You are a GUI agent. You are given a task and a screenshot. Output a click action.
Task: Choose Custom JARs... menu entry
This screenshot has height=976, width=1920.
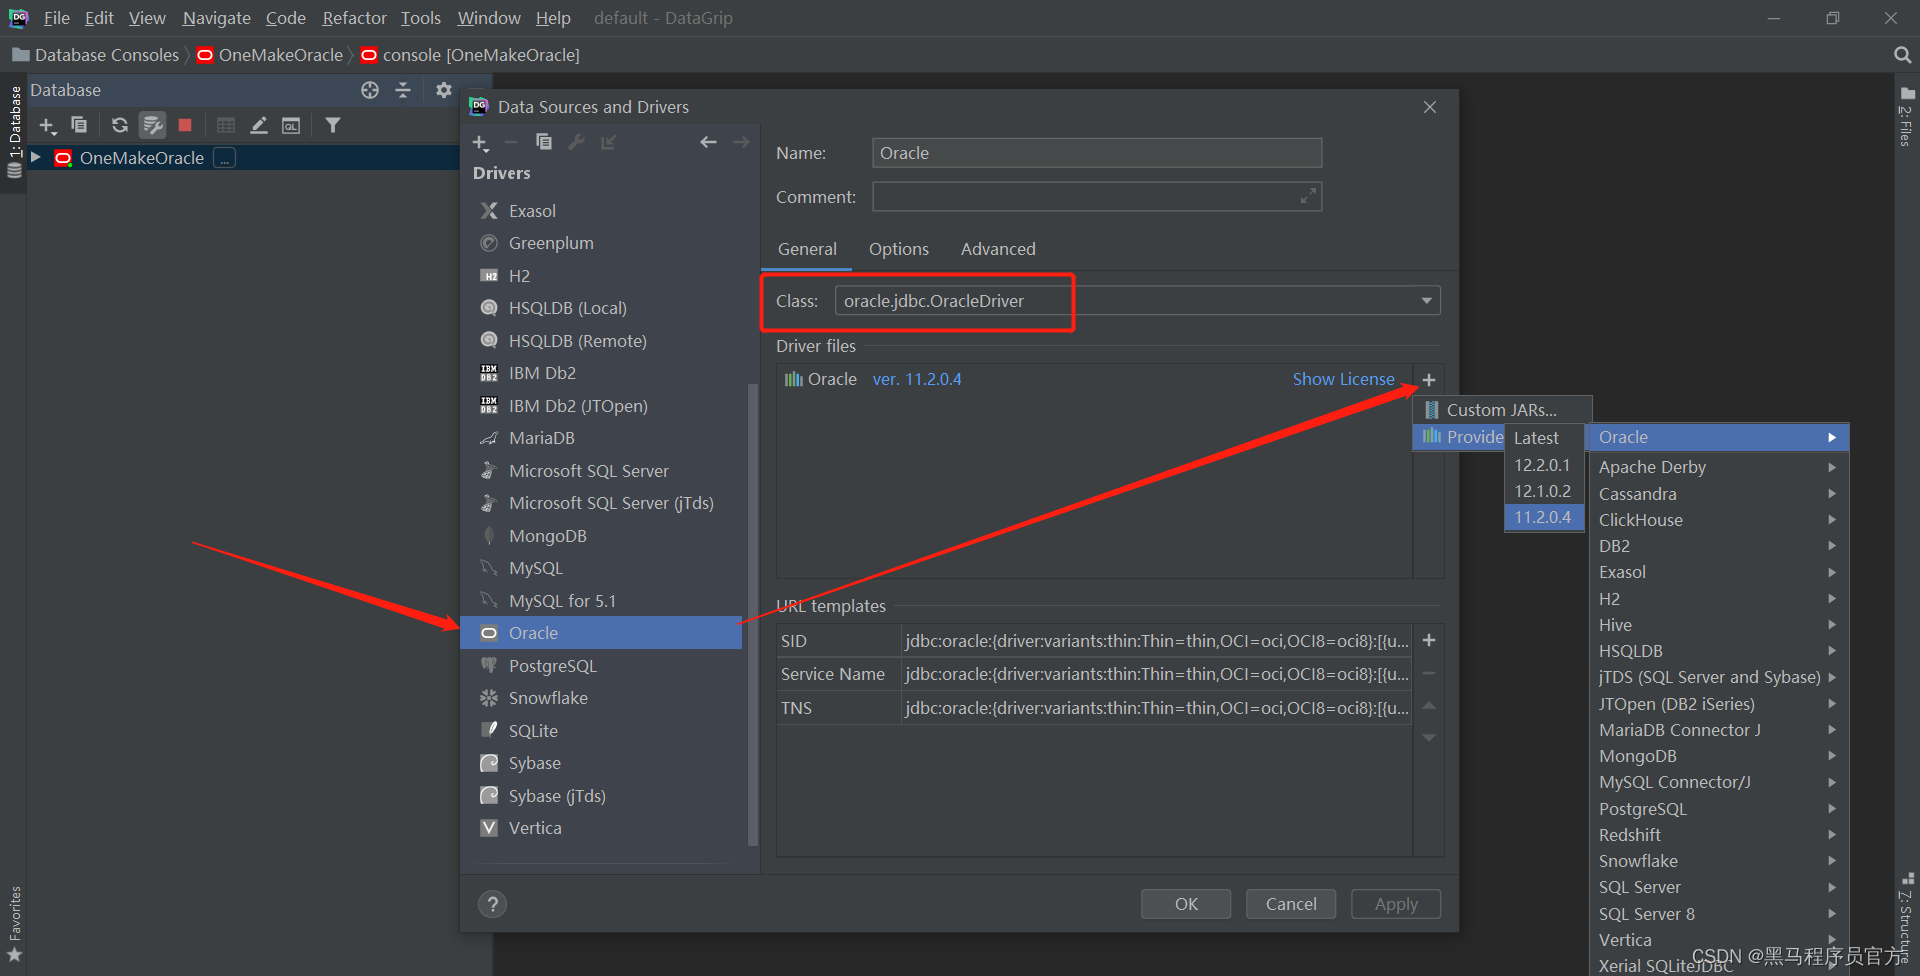(1501, 410)
